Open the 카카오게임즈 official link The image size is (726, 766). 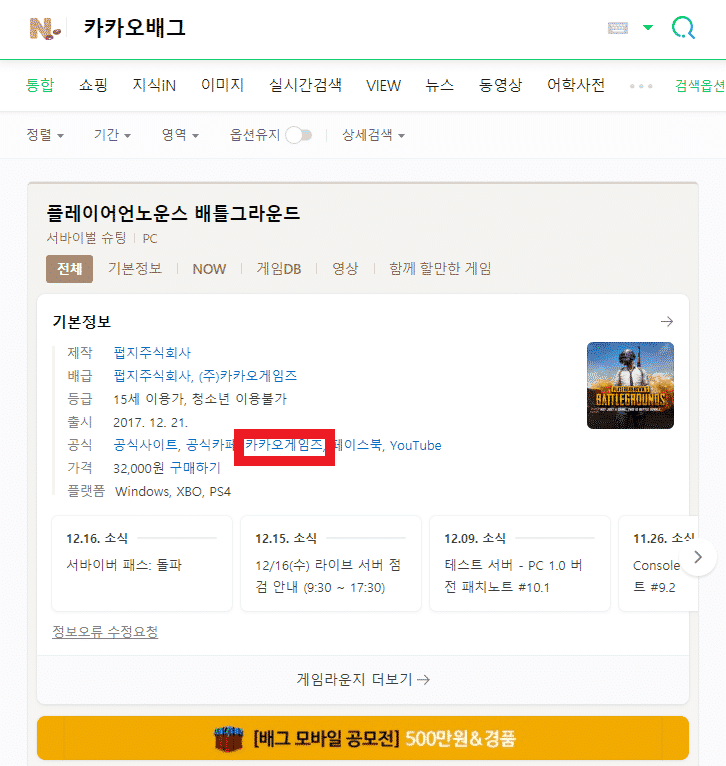(x=284, y=445)
